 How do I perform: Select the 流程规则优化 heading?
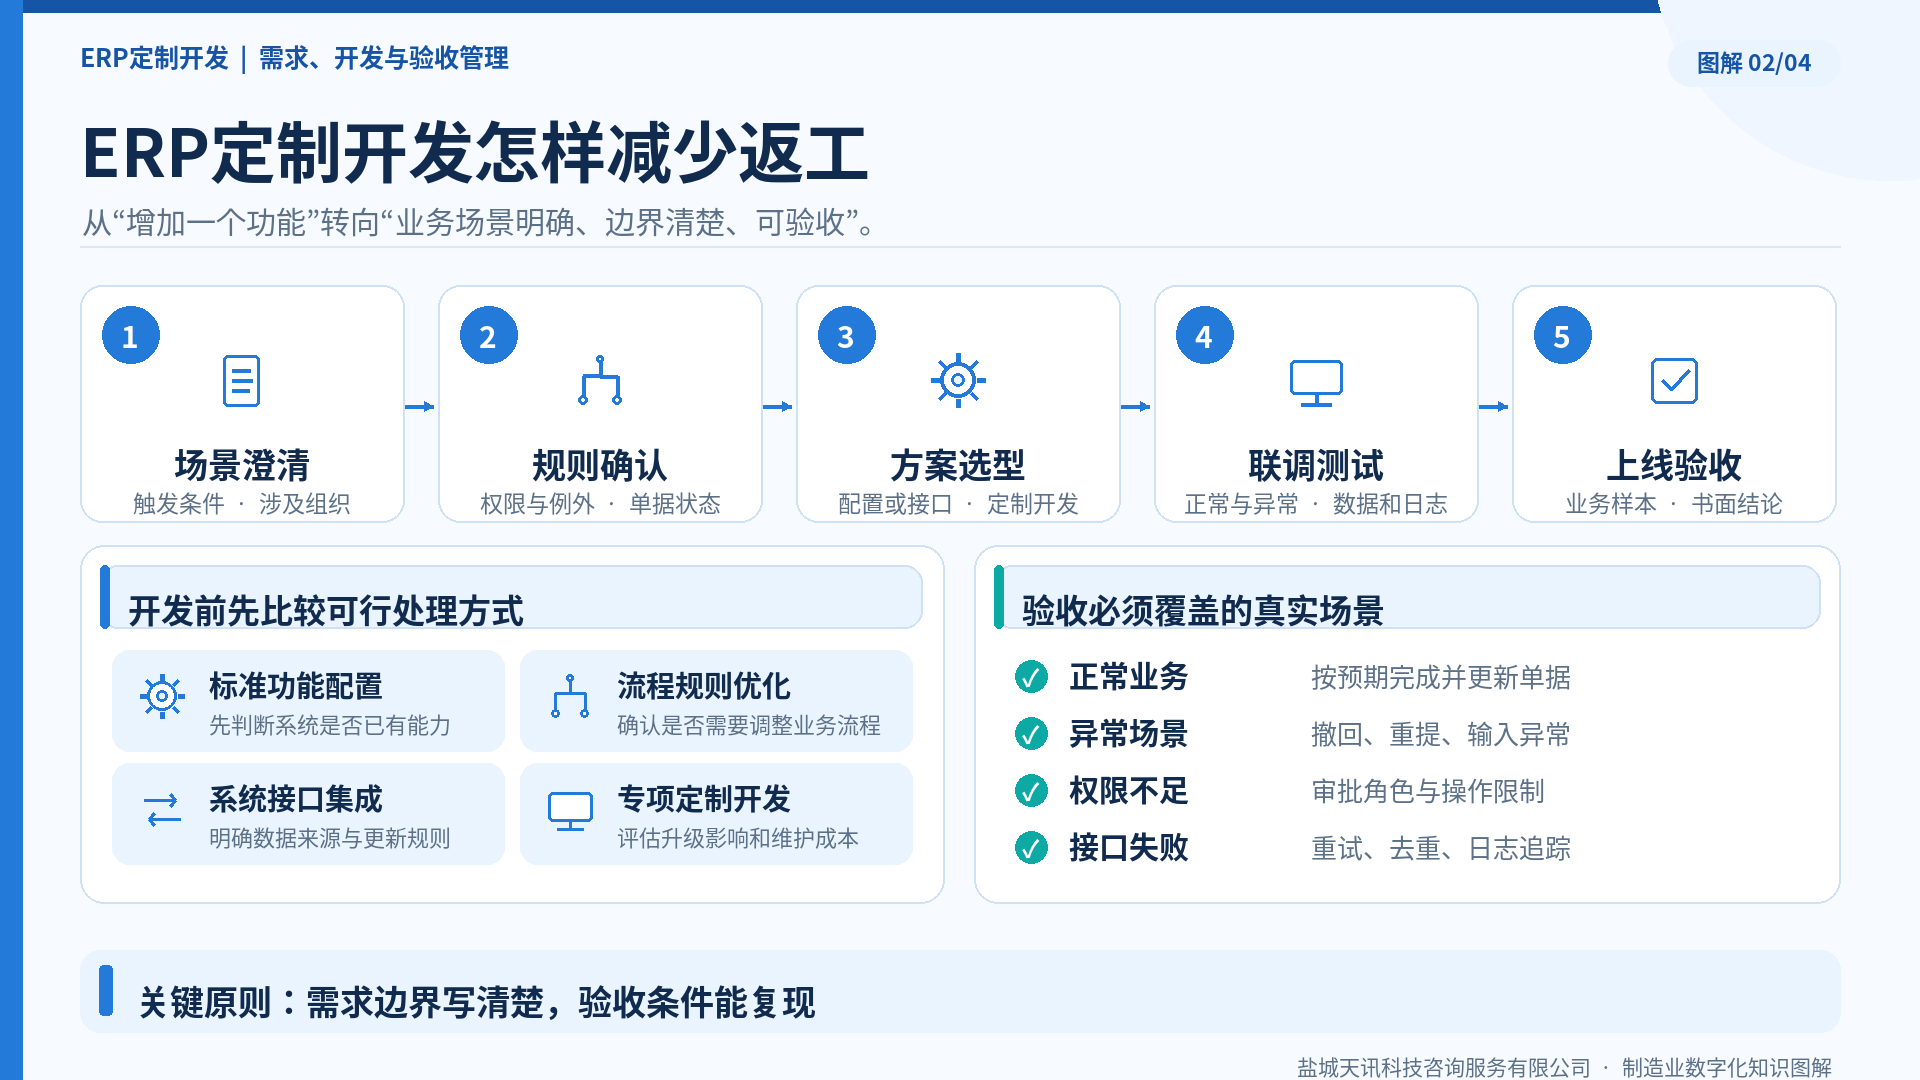[704, 686]
